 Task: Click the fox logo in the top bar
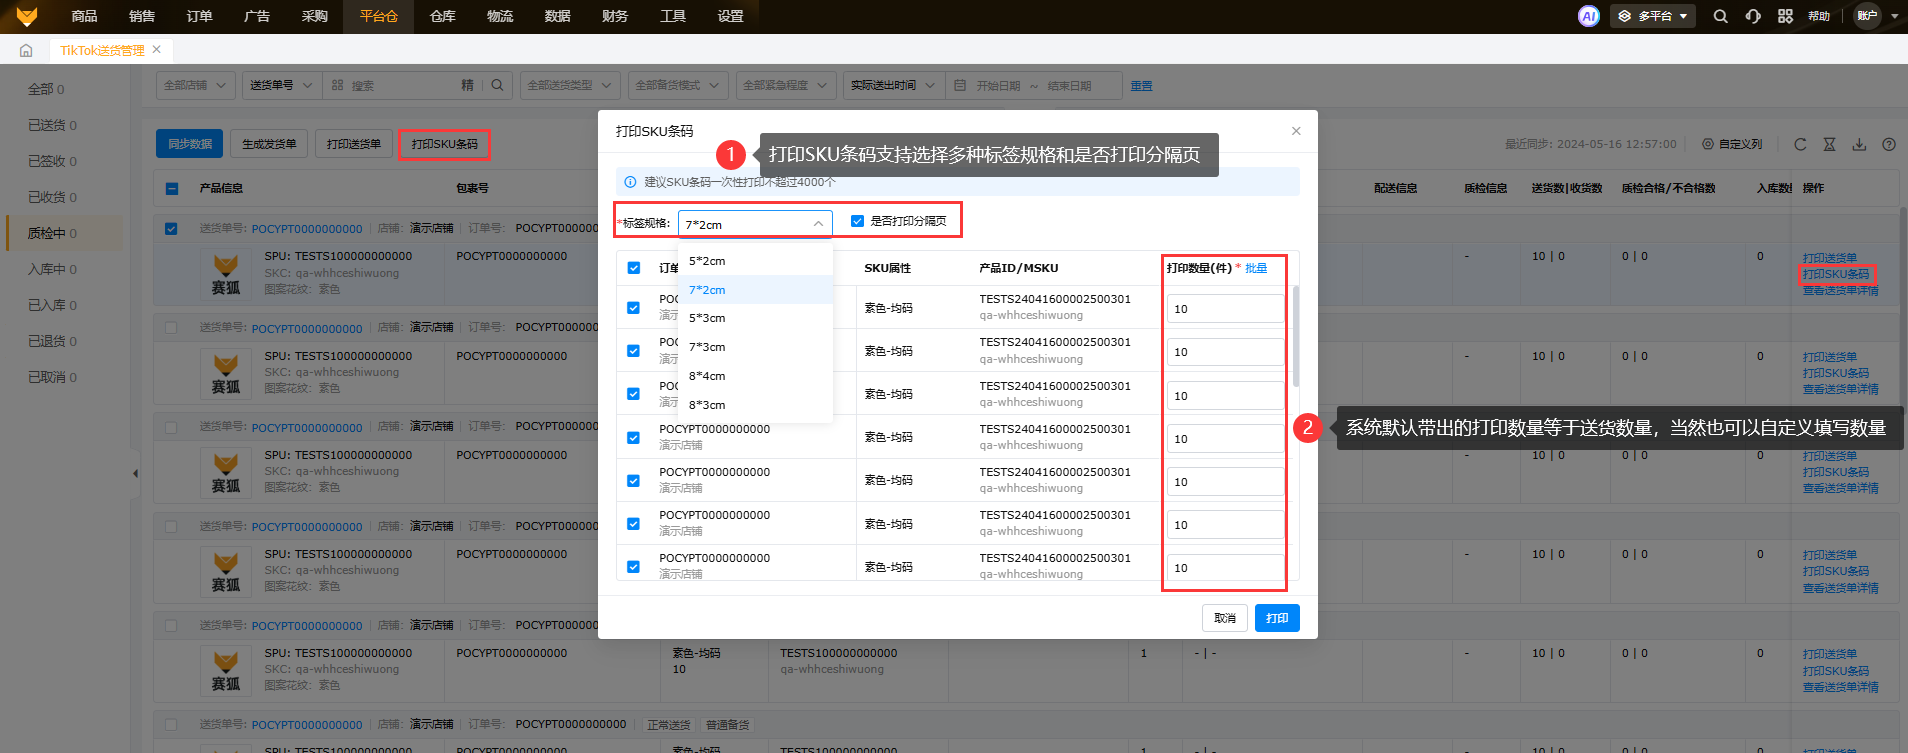(27, 16)
